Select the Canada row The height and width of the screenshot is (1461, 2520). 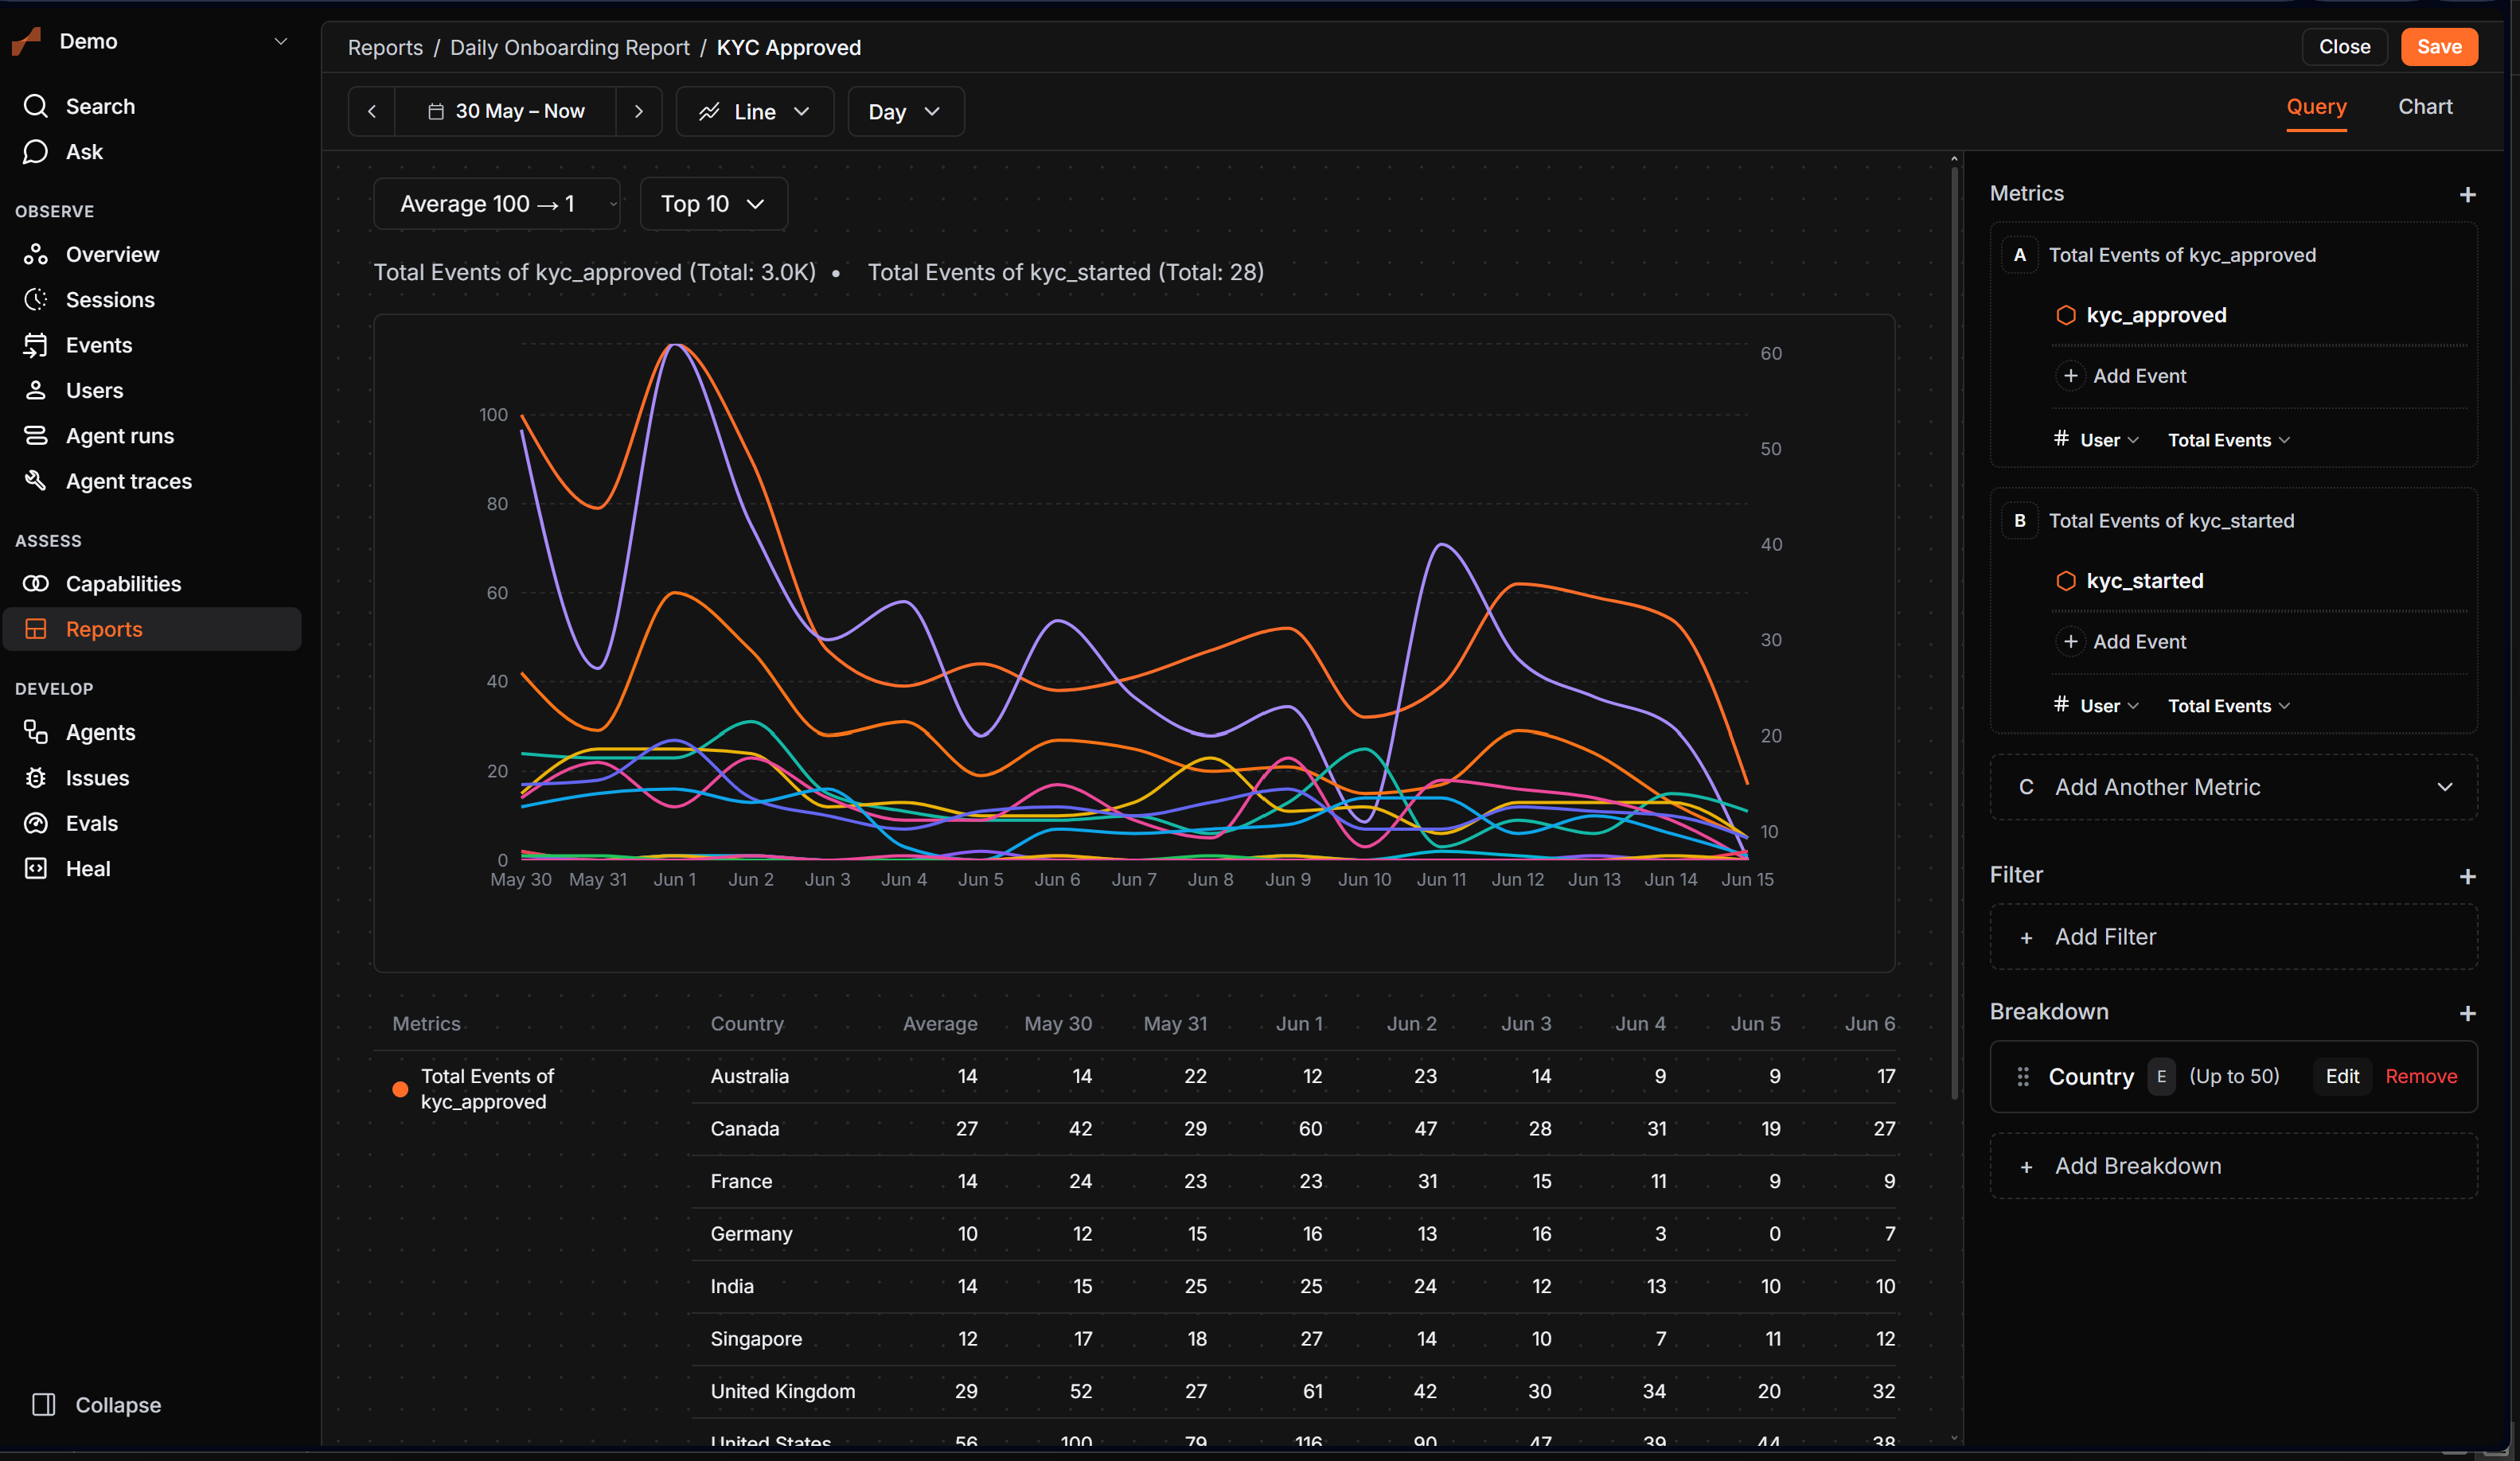click(1293, 1129)
